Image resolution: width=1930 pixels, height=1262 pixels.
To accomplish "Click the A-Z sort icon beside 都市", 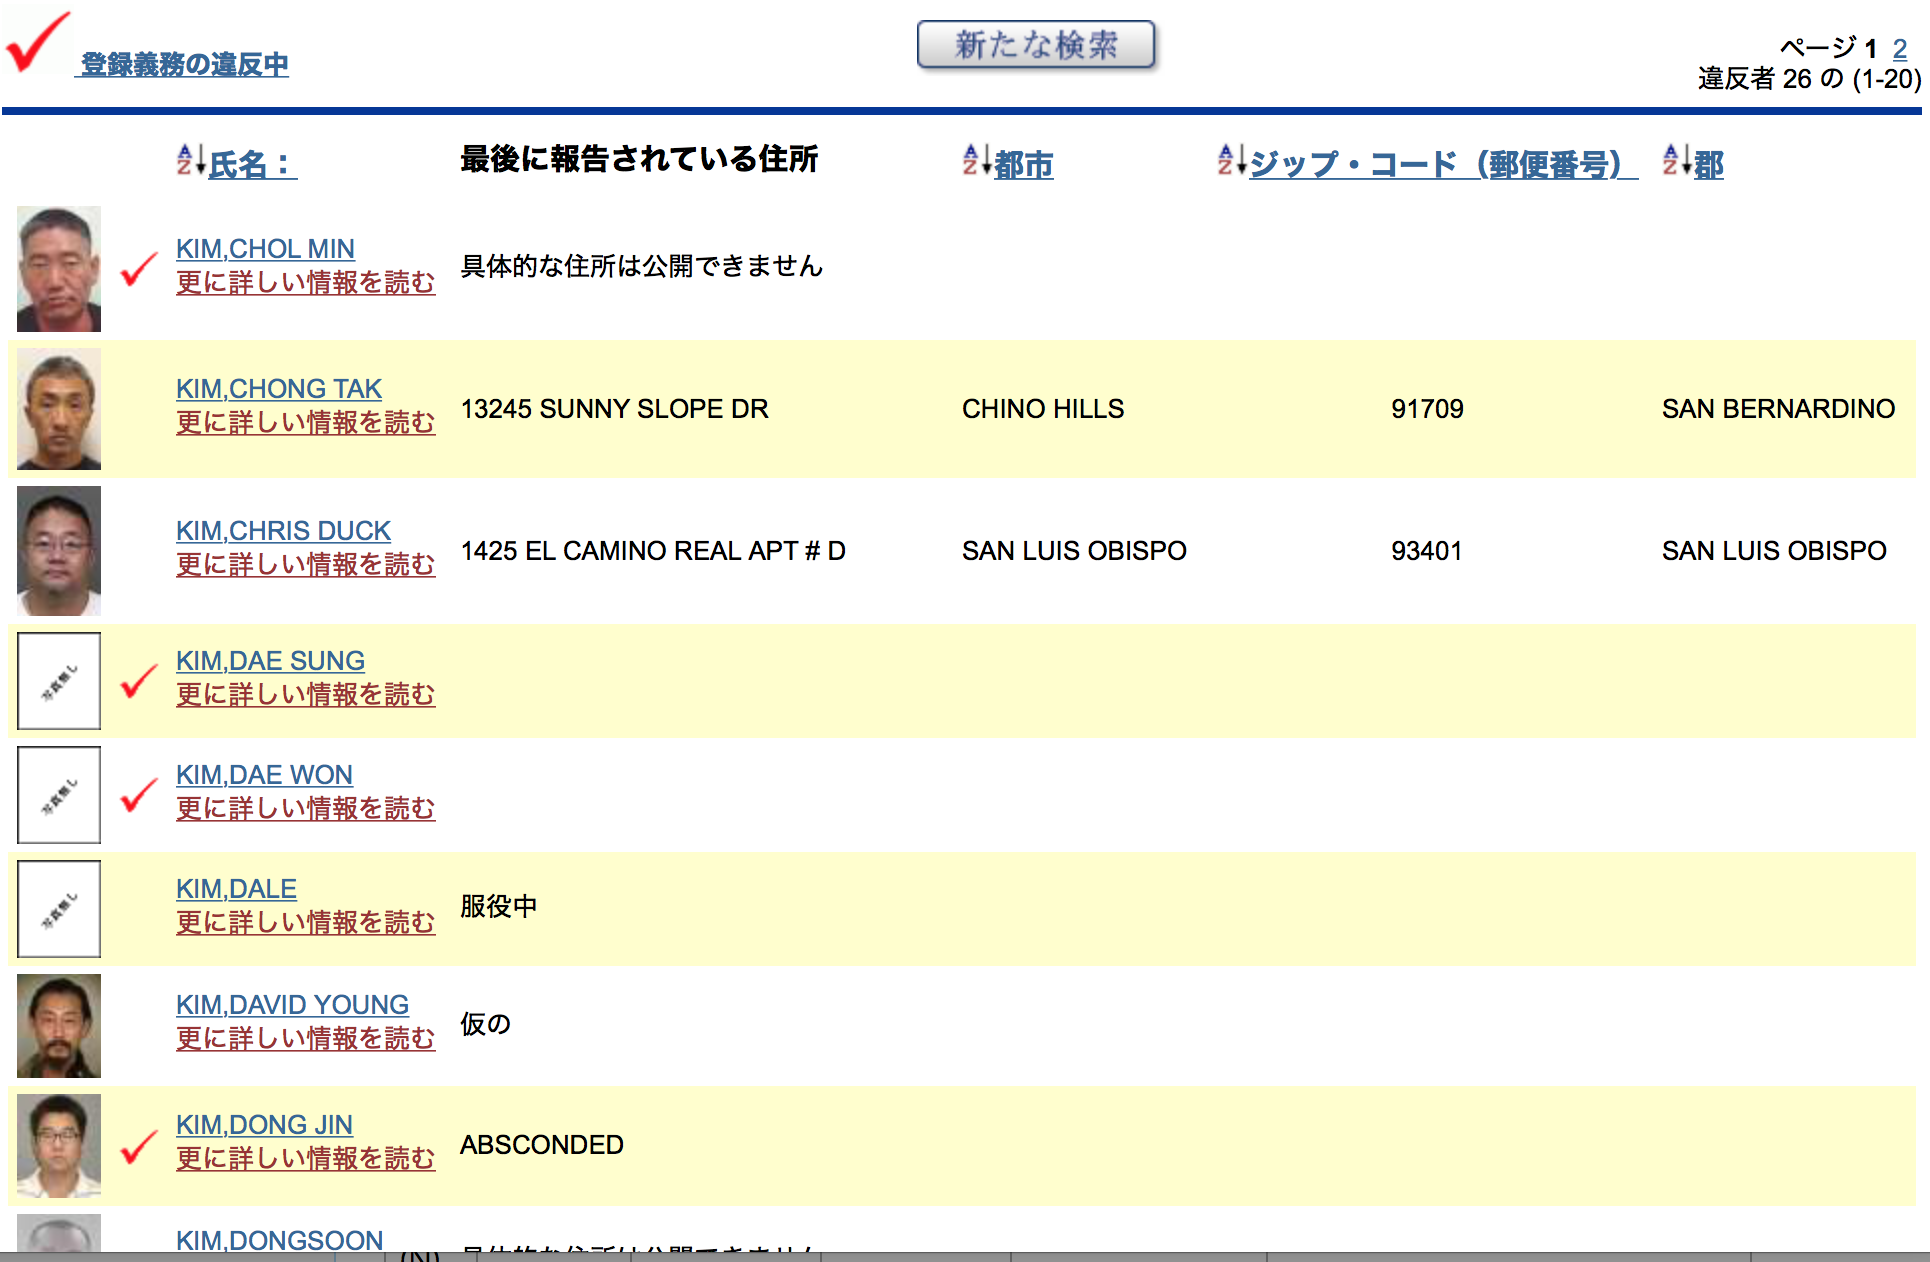I will (977, 160).
